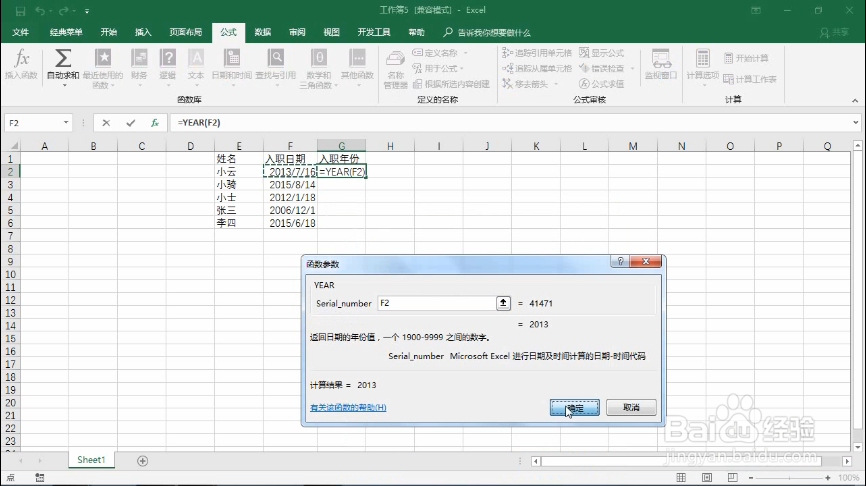Switch to Page Layout view in status bar
This screenshot has width=866, height=486.
pos(707,477)
